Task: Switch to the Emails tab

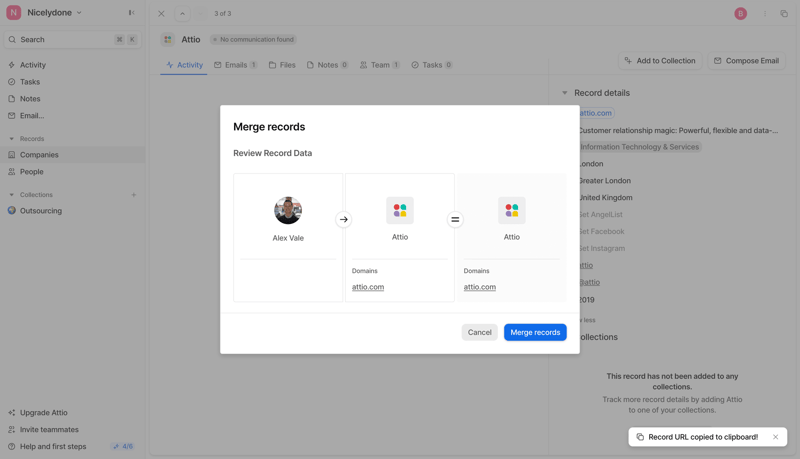Action: (x=236, y=65)
